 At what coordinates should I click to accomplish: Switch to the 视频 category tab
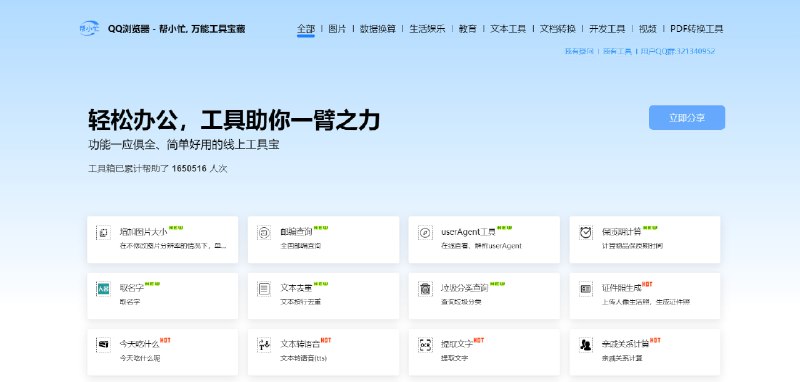pos(648,29)
